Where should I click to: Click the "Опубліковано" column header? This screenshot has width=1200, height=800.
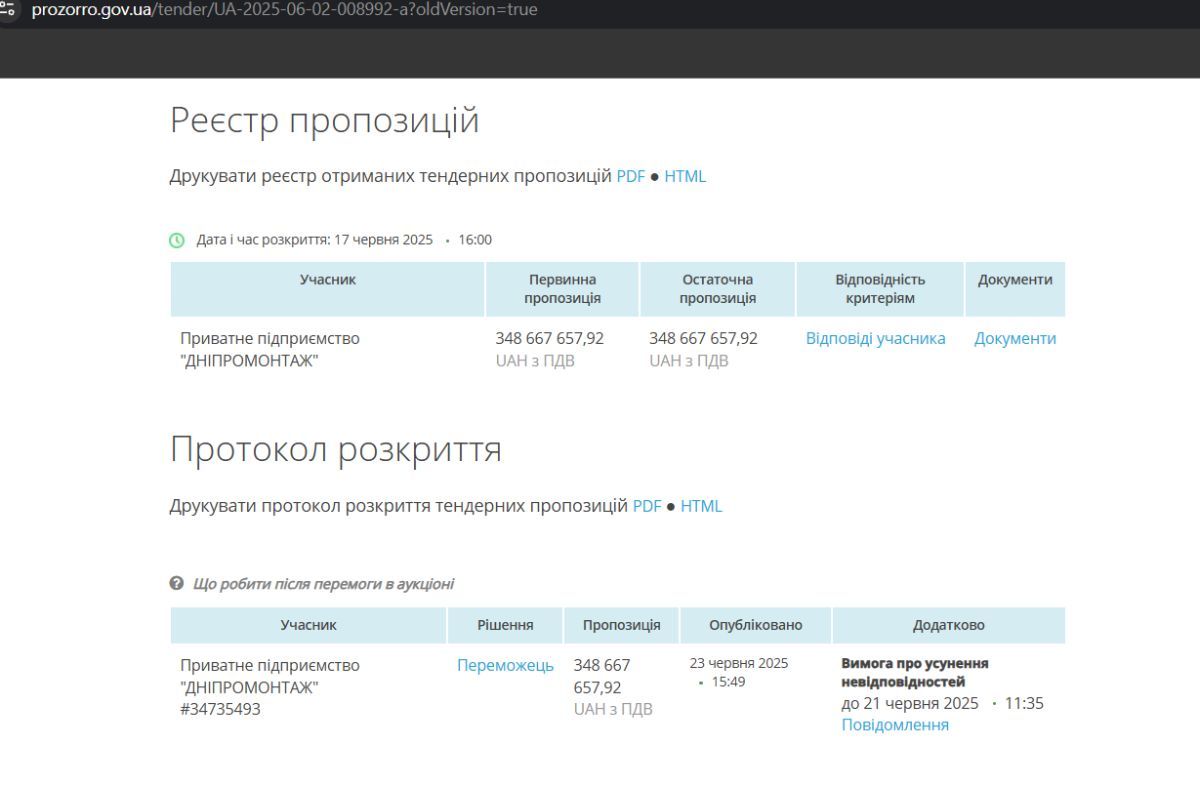(x=755, y=625)
